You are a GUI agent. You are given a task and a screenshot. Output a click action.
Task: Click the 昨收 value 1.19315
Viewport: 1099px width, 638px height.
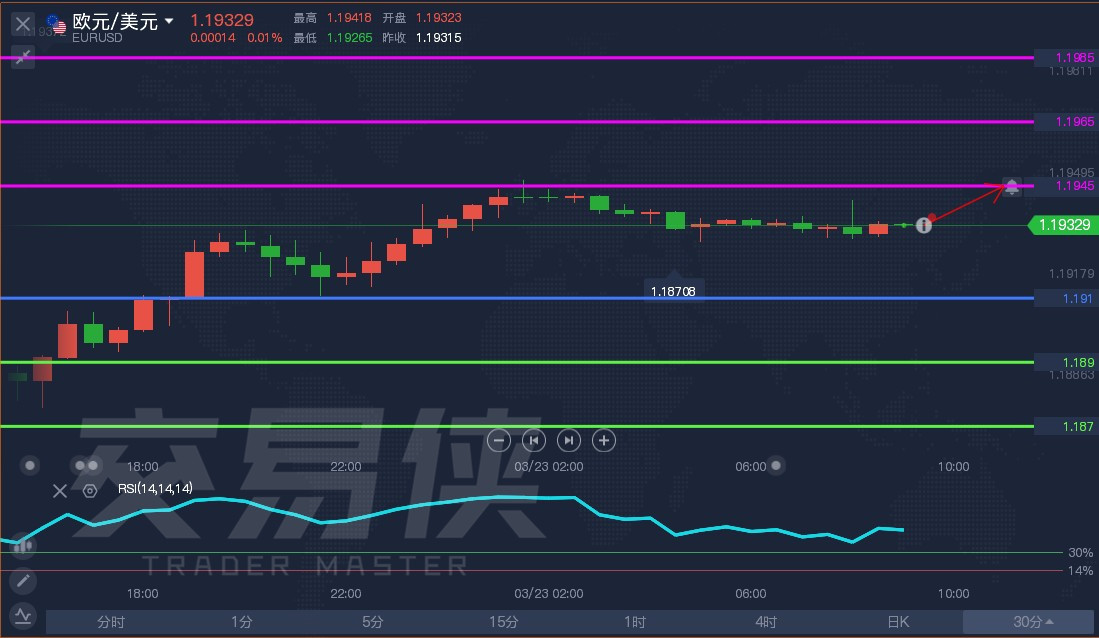pyautogui.click(x=439, y=38)
